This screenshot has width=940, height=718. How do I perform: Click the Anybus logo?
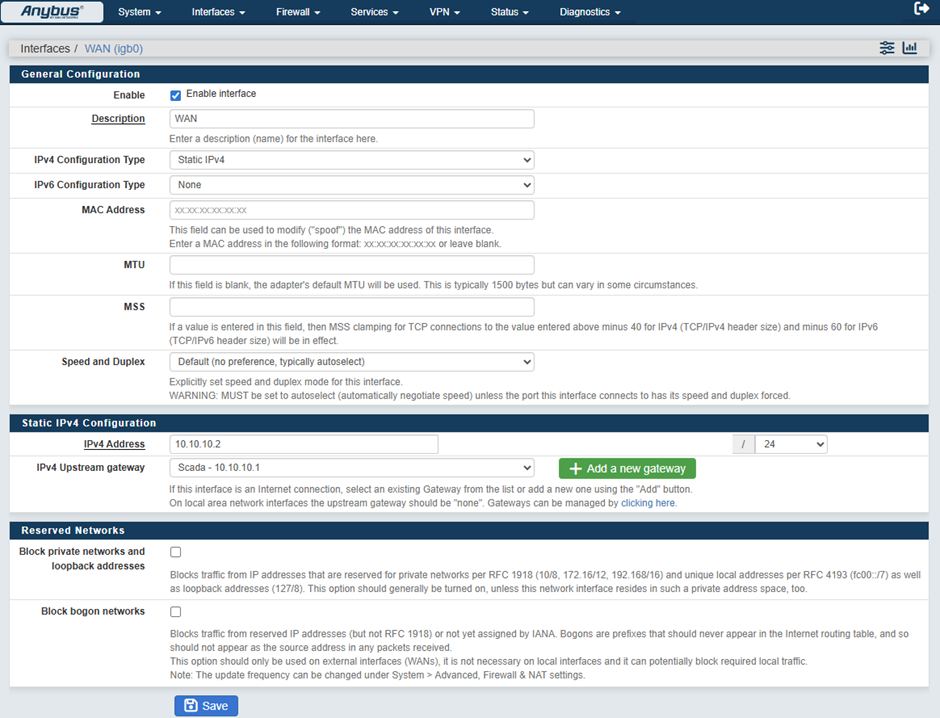tap(53, 12)
